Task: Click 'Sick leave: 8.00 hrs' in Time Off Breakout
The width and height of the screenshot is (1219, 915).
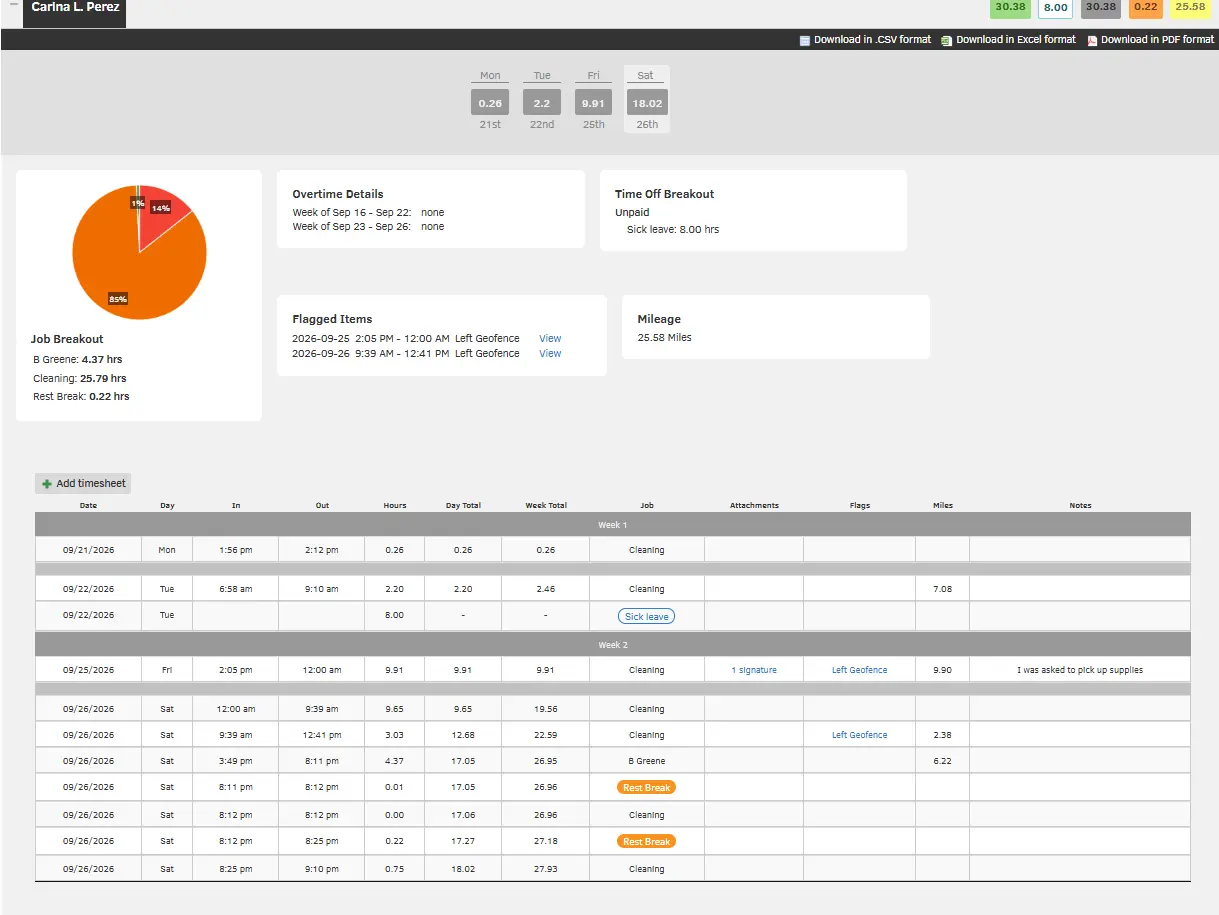Action: [x=673, y=230]
